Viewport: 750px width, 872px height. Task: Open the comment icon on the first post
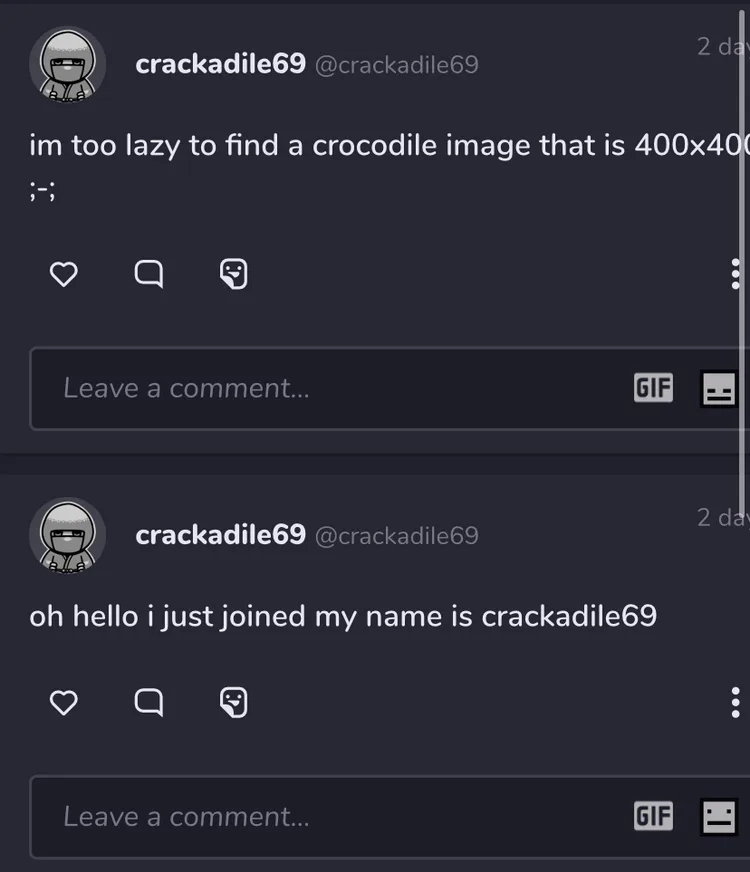149,274
